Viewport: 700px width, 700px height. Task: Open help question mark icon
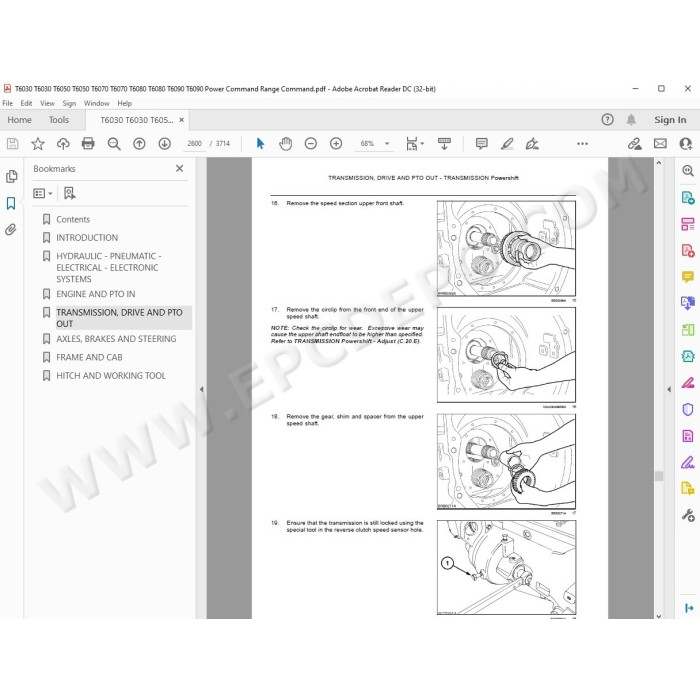click(607, 120)
